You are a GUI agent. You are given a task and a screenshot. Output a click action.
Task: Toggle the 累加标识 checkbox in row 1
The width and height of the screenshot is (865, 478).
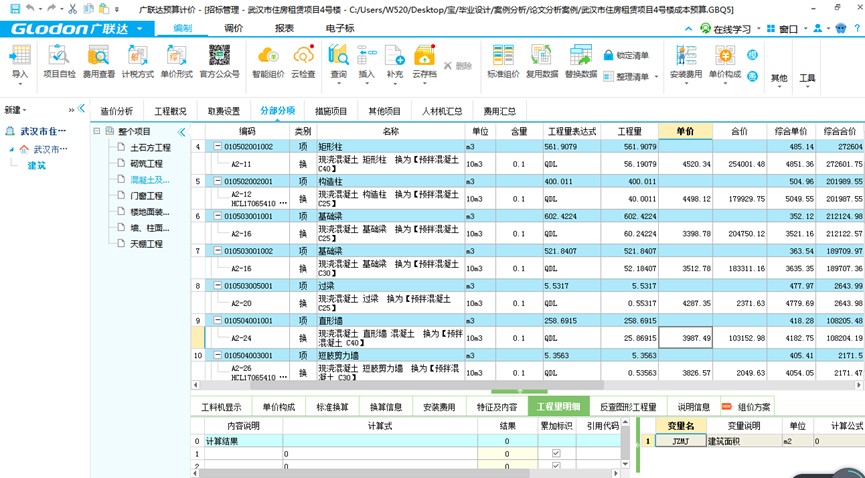557,453
